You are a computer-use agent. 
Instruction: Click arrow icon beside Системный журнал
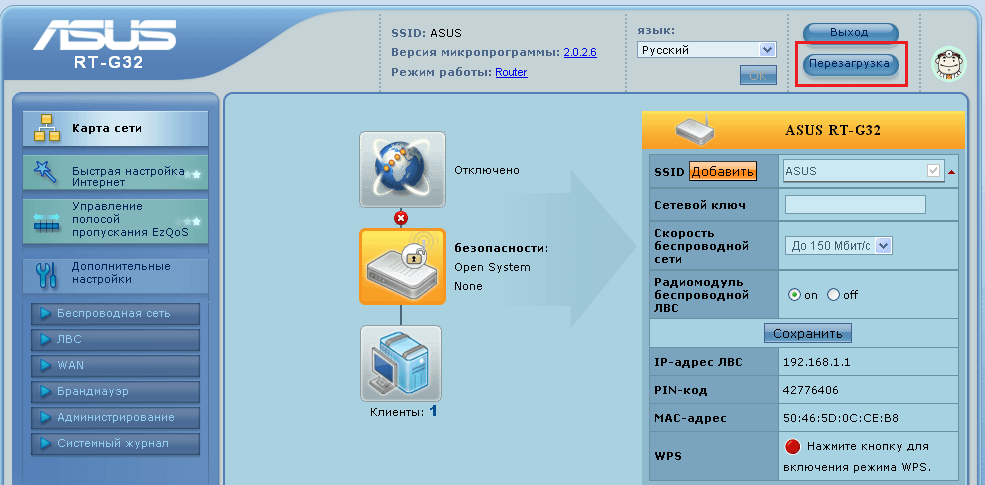45,443
